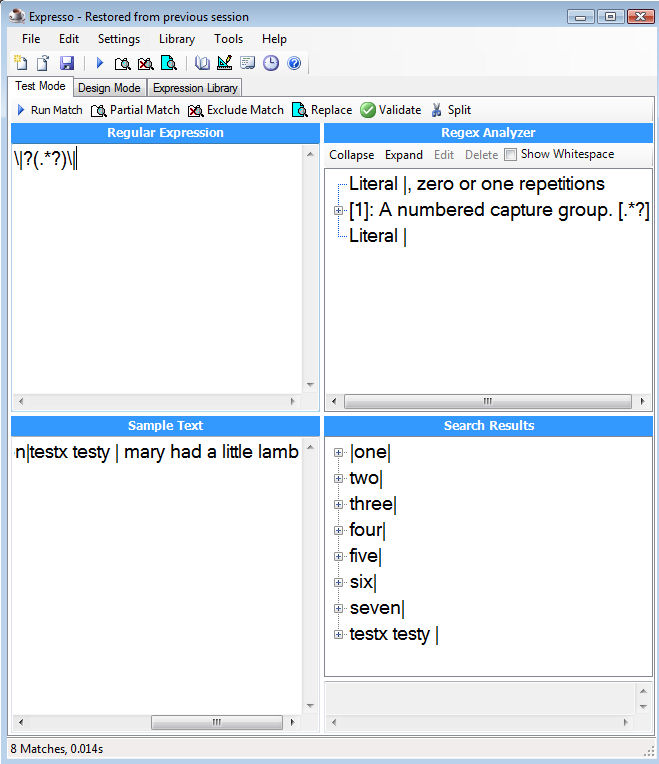Click the blue Run Match arrow in top toolbar

(x=100, y=63)
